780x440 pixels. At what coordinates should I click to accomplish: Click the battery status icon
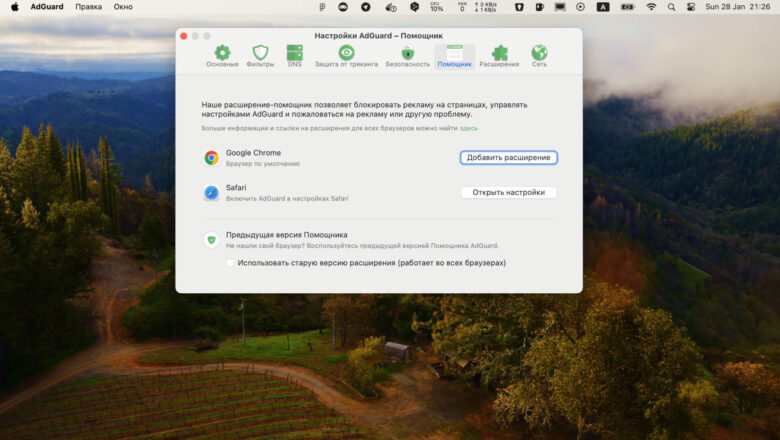click(628, 7)
